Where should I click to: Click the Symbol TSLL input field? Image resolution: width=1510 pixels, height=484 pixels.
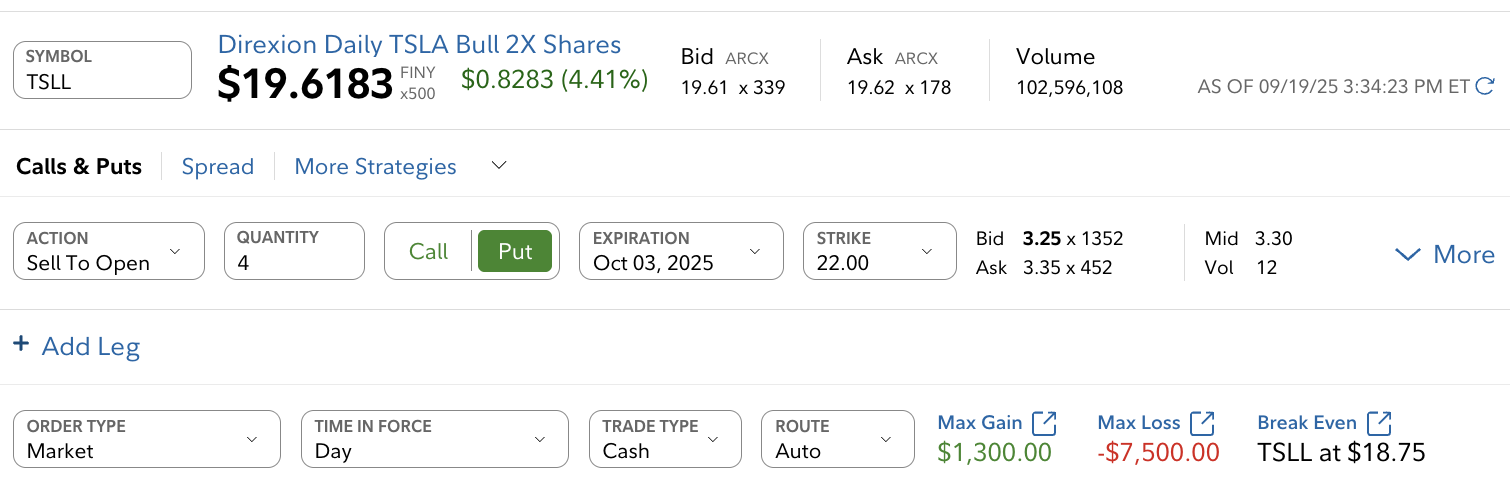102,70
